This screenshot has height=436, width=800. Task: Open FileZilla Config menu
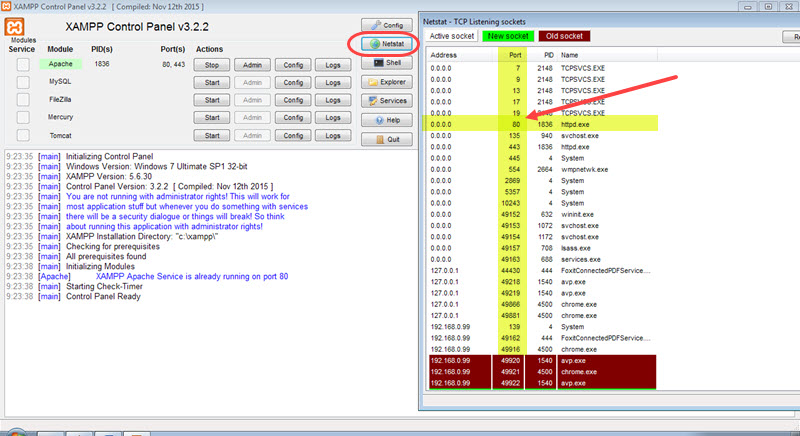293,100
